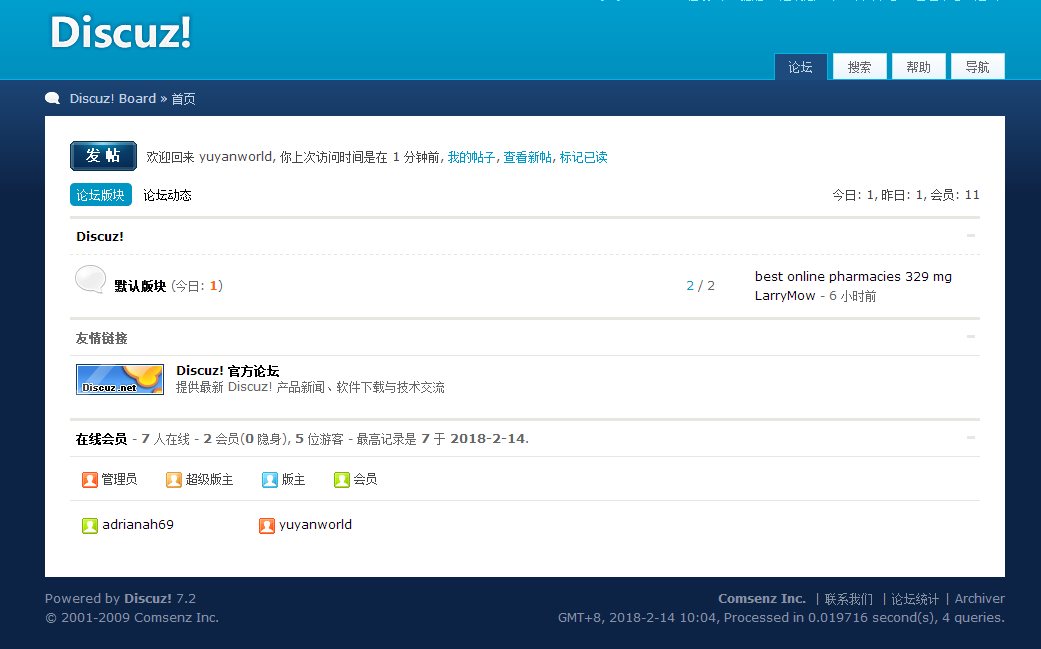Collapse the Discuz! category section
The image size is (1041, 649).
[971, 236]
